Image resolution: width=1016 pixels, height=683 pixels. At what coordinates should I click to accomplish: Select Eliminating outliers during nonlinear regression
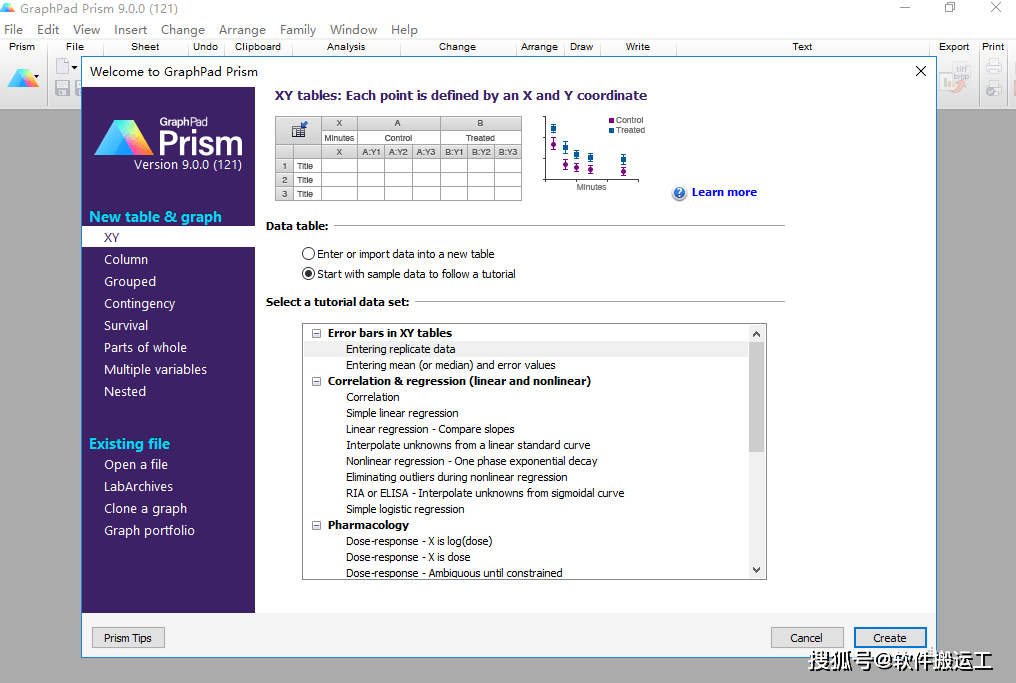point(456,478)
